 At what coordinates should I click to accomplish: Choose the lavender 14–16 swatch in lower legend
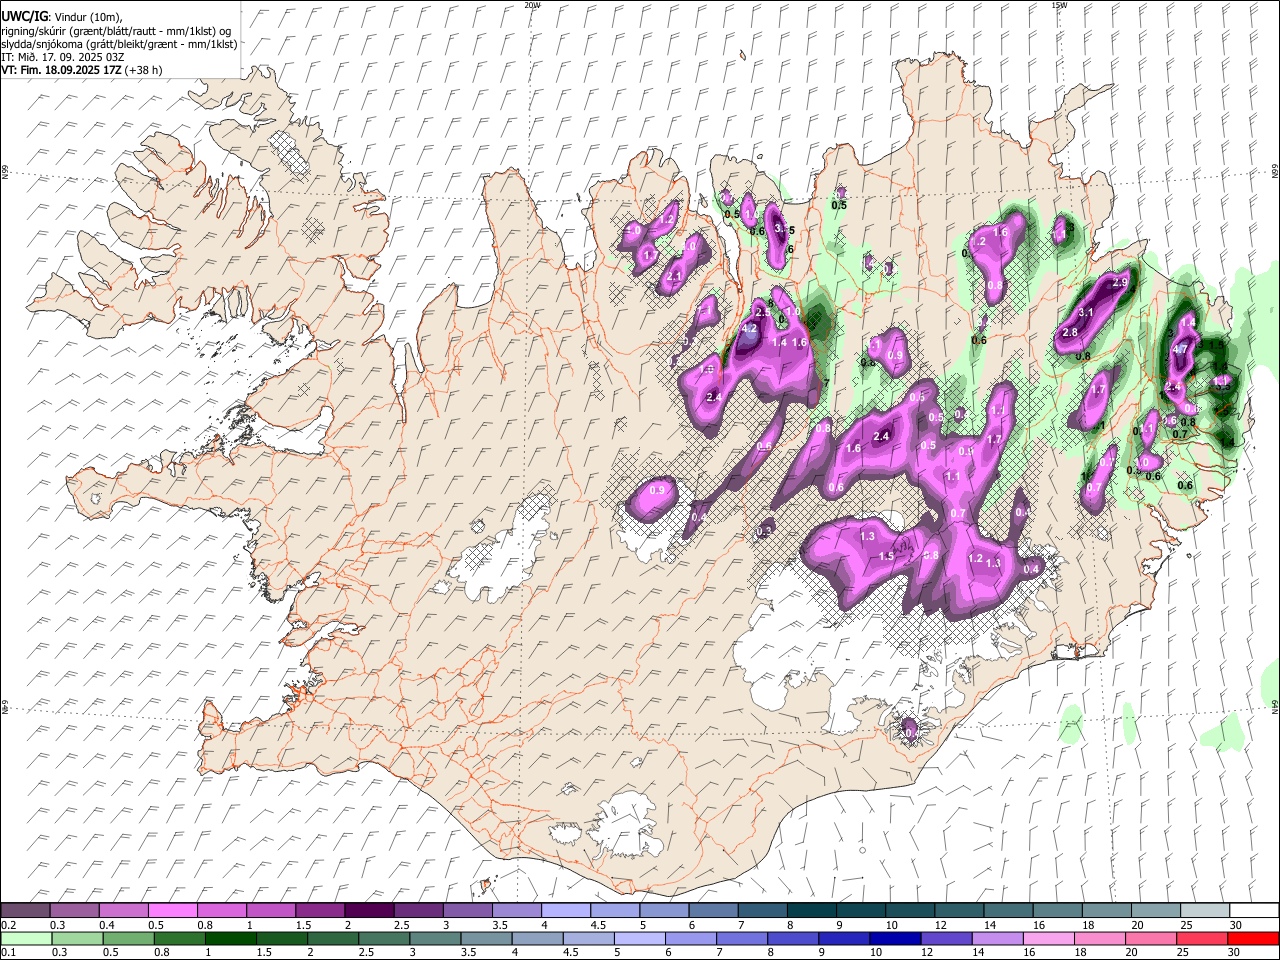pos(997,939)
